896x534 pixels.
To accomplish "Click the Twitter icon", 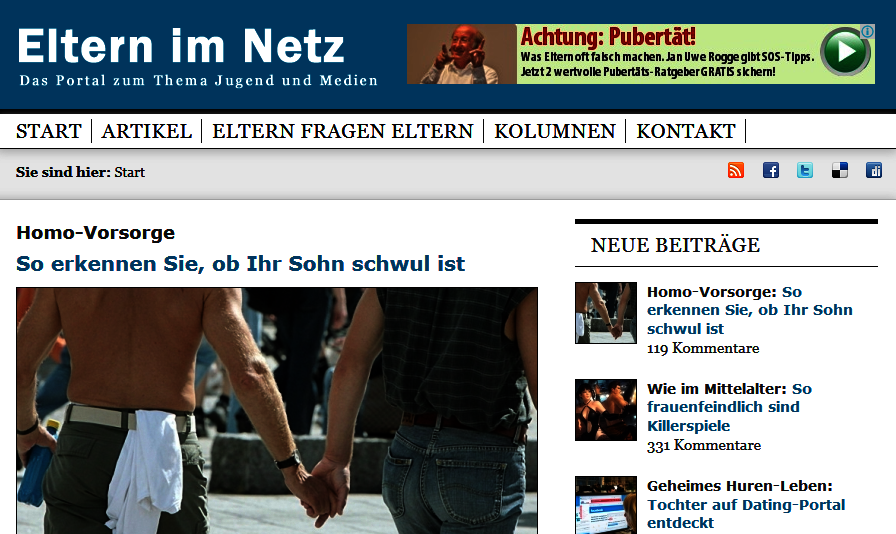I will [805, 170].
